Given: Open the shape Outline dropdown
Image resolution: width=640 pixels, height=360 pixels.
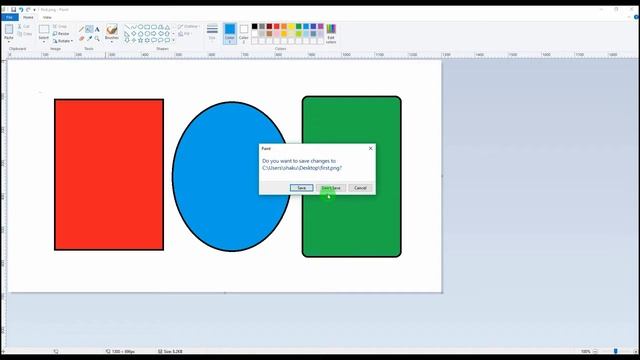Looking at the screenshot, I should click(x=188, y=26).
